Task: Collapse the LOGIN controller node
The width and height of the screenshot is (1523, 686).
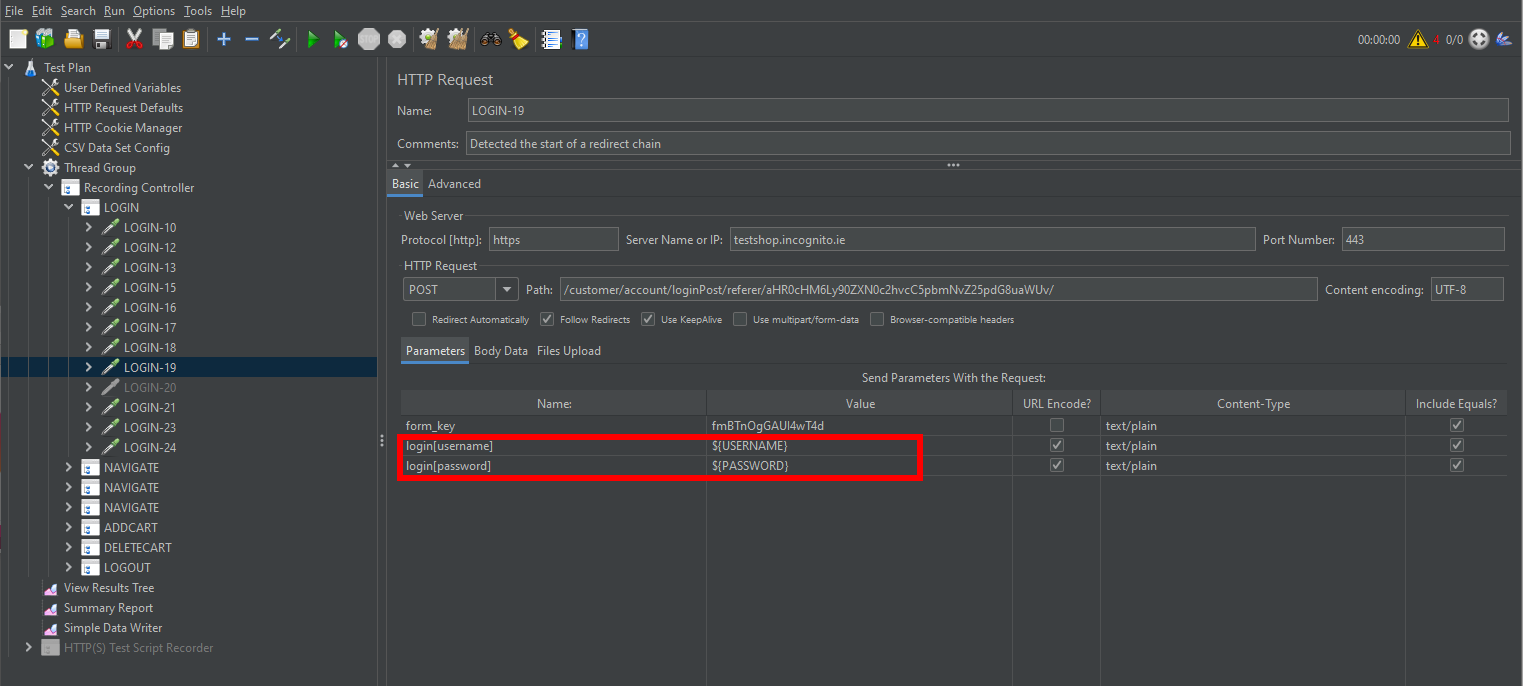Action: tap(69, 207)
